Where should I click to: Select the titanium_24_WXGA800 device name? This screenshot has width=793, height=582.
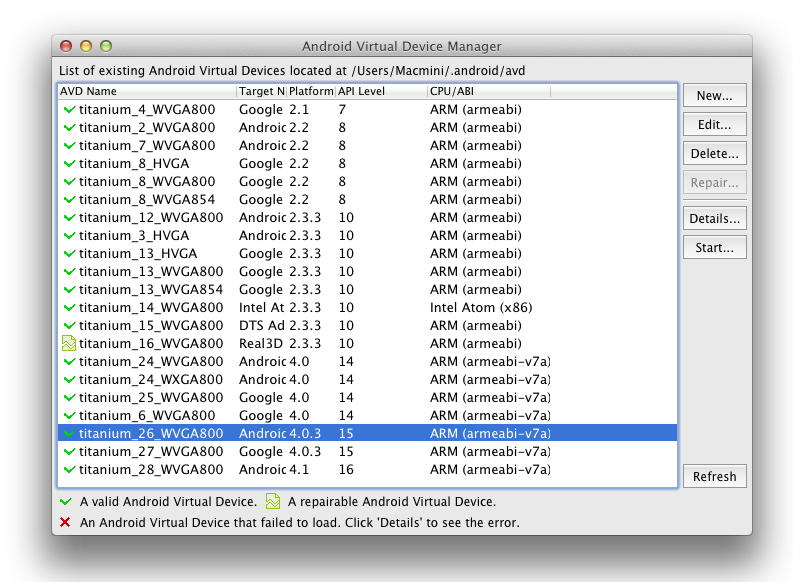151,379
